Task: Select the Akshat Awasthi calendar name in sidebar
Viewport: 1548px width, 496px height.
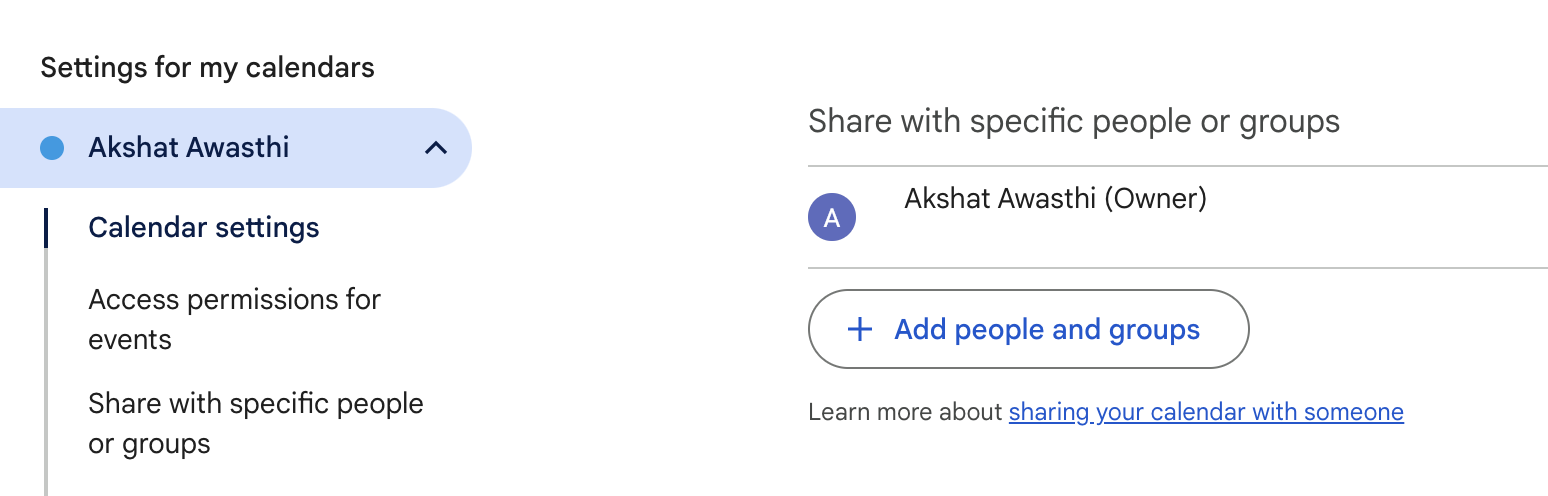Action: coord(189,148)
